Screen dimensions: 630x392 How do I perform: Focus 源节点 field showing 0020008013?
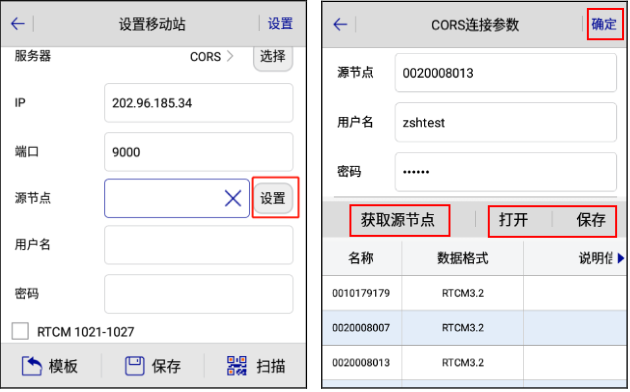[505, 73]
